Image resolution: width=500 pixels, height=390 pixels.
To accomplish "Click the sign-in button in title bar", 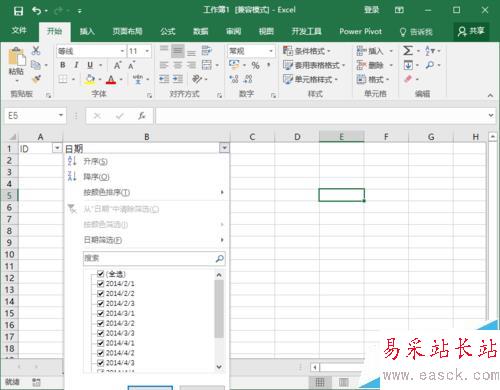I will pos(371,10).
